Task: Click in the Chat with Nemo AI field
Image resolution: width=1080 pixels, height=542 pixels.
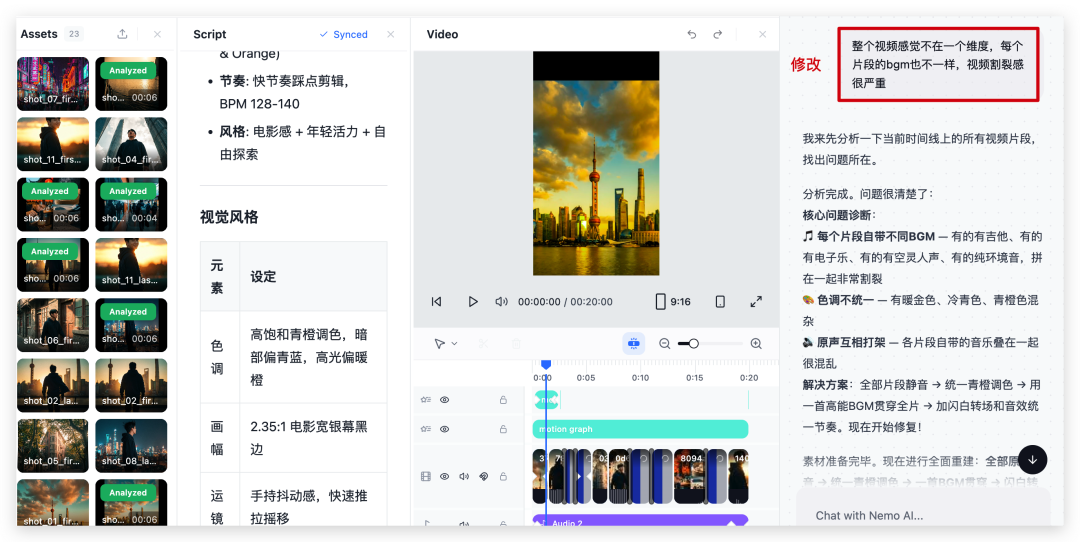Action: pyautogui.click(x=923, y=515)
